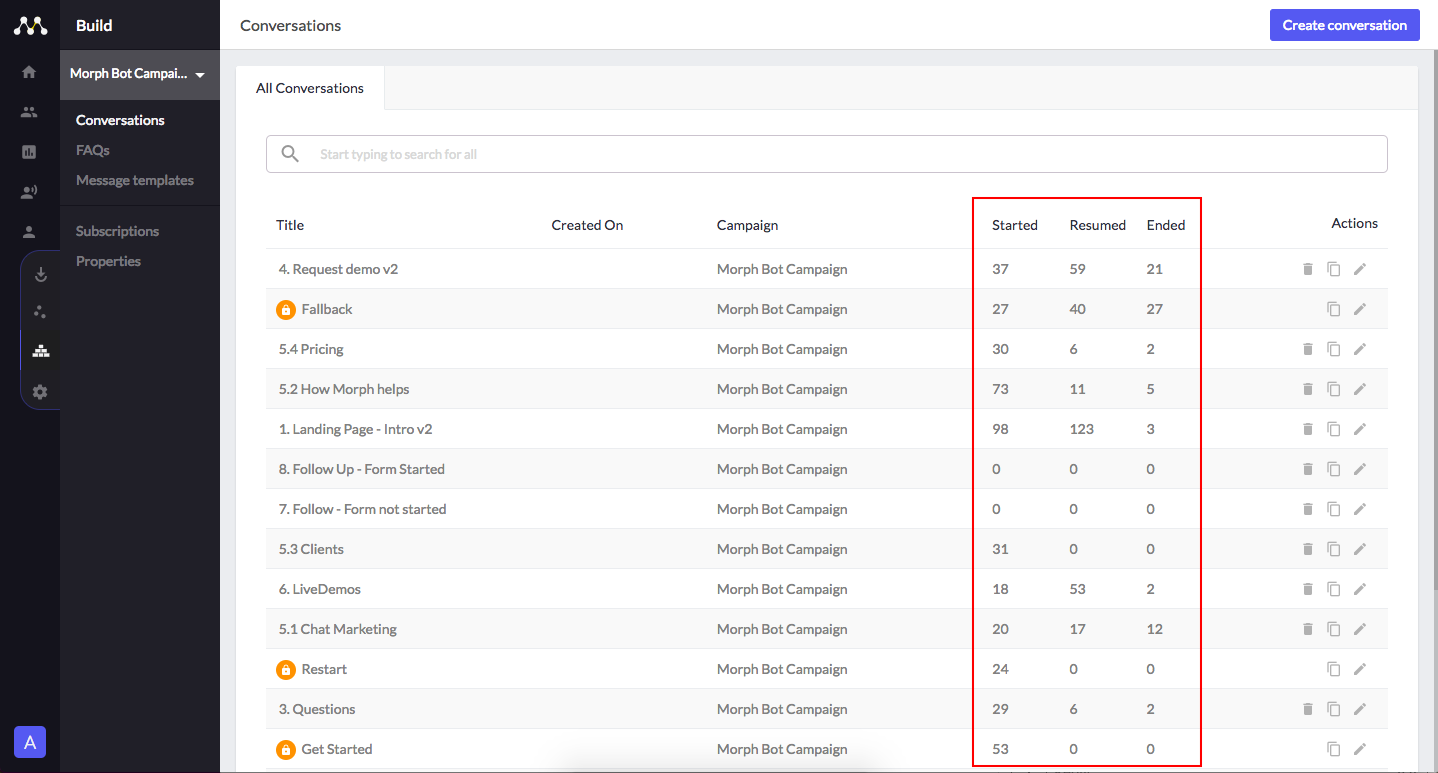The width and height of the screenshot is (1438, 773).
Task: Open the 6. LiveDemos conversation title
Action: pos(320,589)
